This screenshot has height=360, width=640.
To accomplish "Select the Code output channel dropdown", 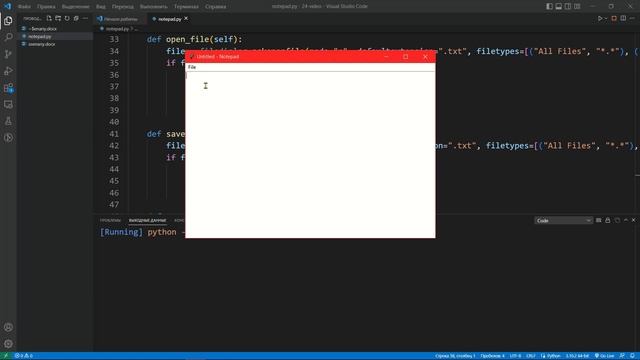I will pos(563,220).
